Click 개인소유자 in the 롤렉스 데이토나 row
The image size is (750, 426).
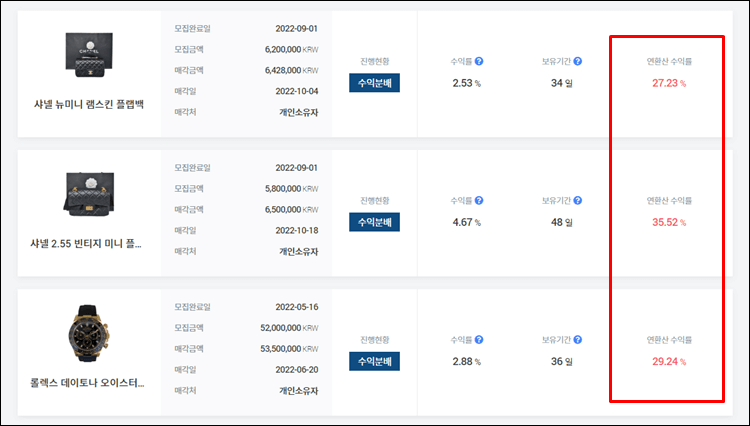click(x=299, y=391)
